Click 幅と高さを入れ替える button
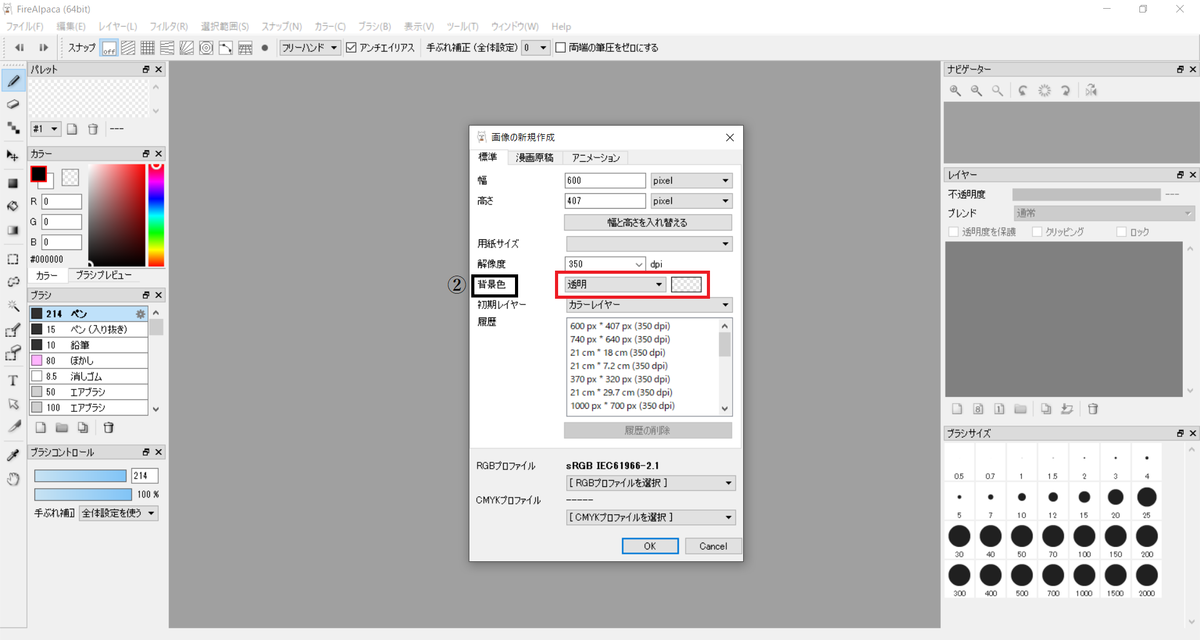The width and height of the screenshot is (1200, 640). [648, 222]
